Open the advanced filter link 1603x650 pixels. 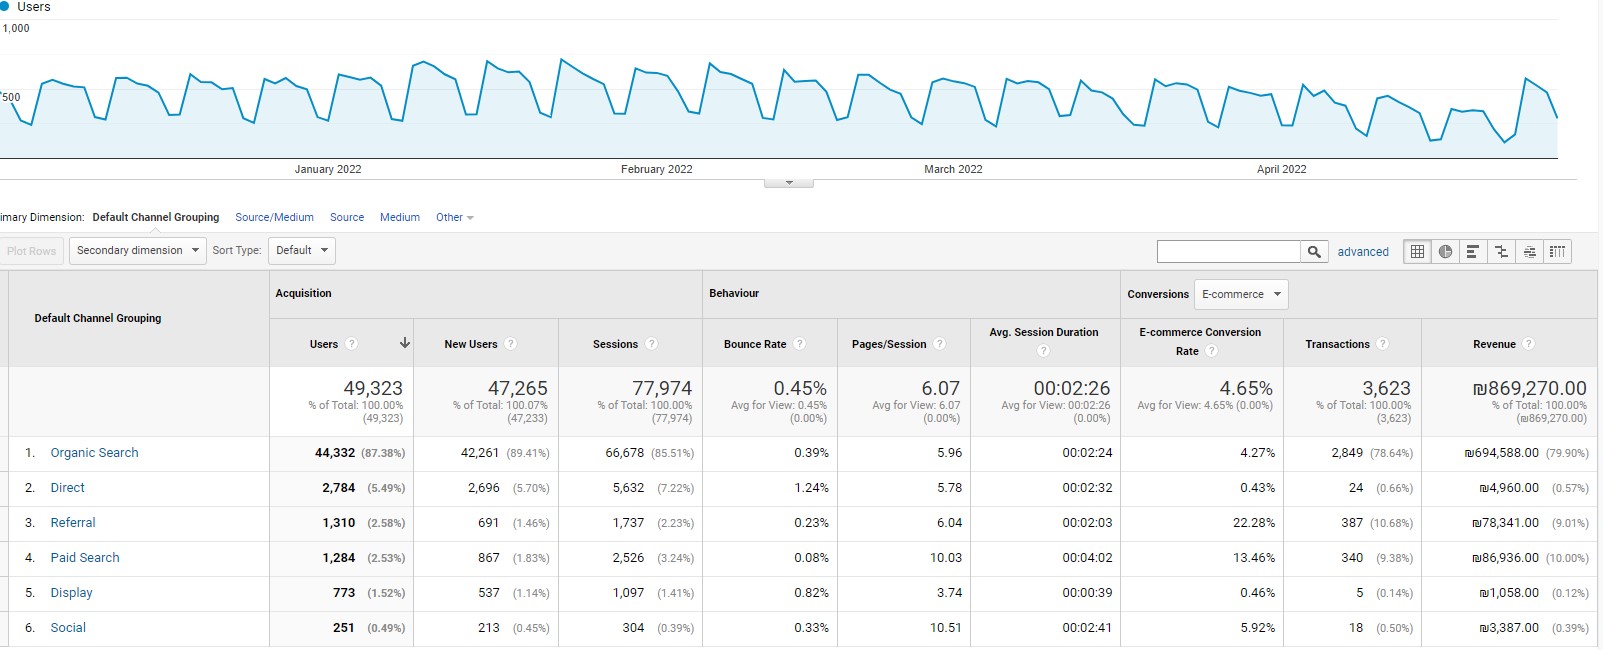tap(1363, 252)
